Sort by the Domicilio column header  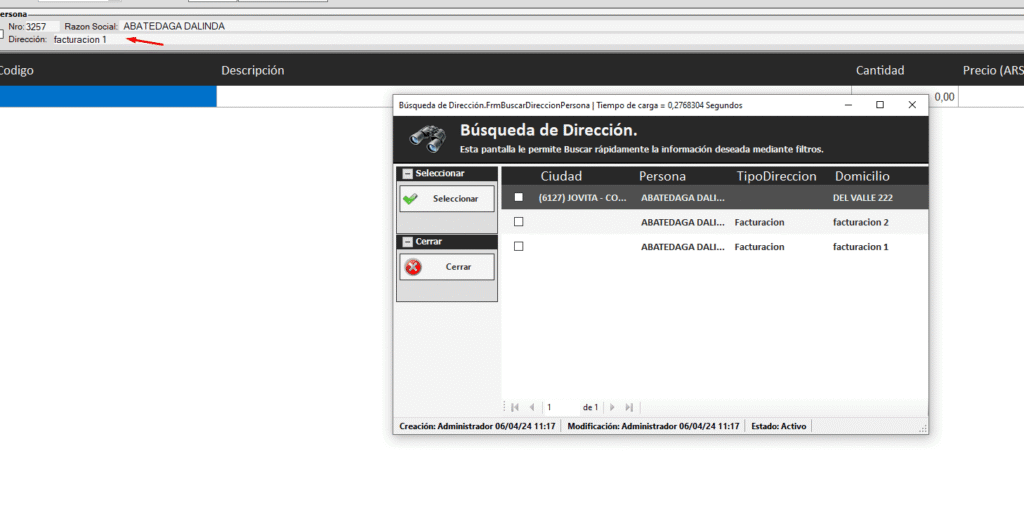(862, 176)
